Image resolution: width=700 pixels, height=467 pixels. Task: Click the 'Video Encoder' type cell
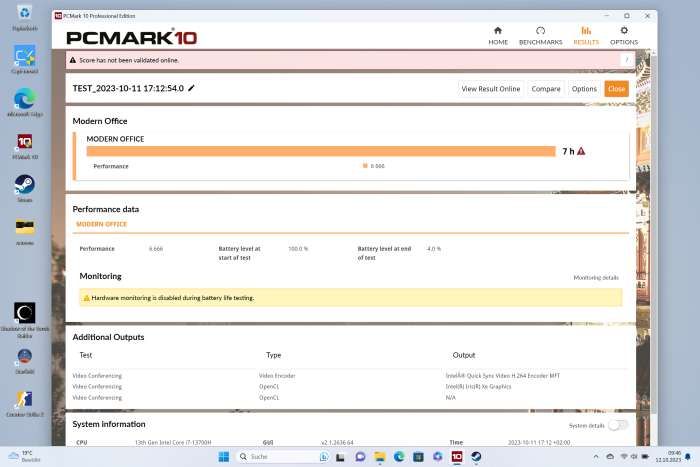click(x=277, y=376)
